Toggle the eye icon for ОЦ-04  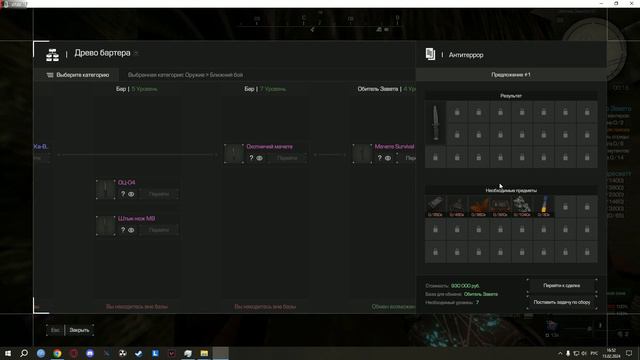click(131, 194)
